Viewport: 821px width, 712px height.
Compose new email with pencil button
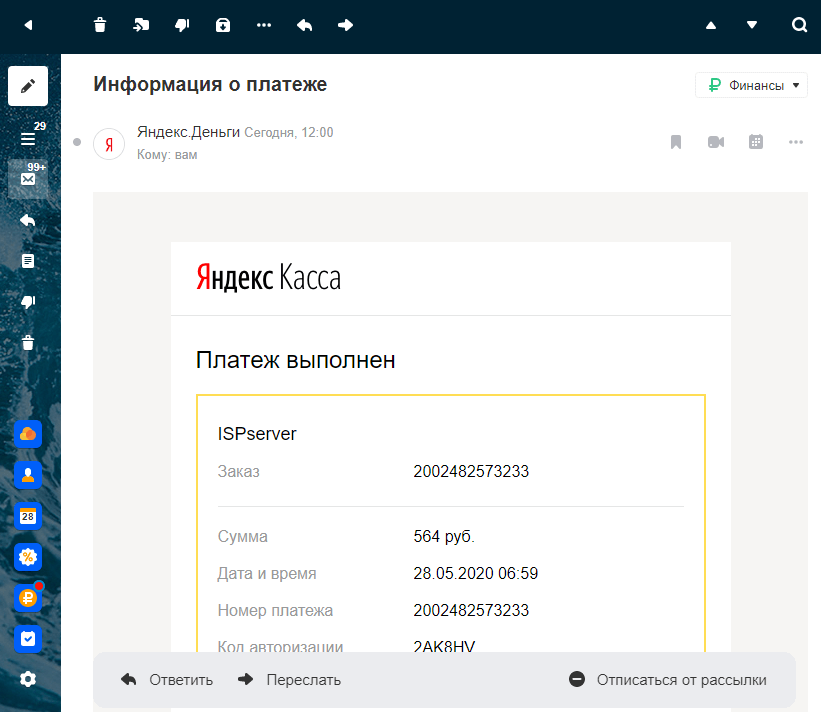(x=28, y=86)
